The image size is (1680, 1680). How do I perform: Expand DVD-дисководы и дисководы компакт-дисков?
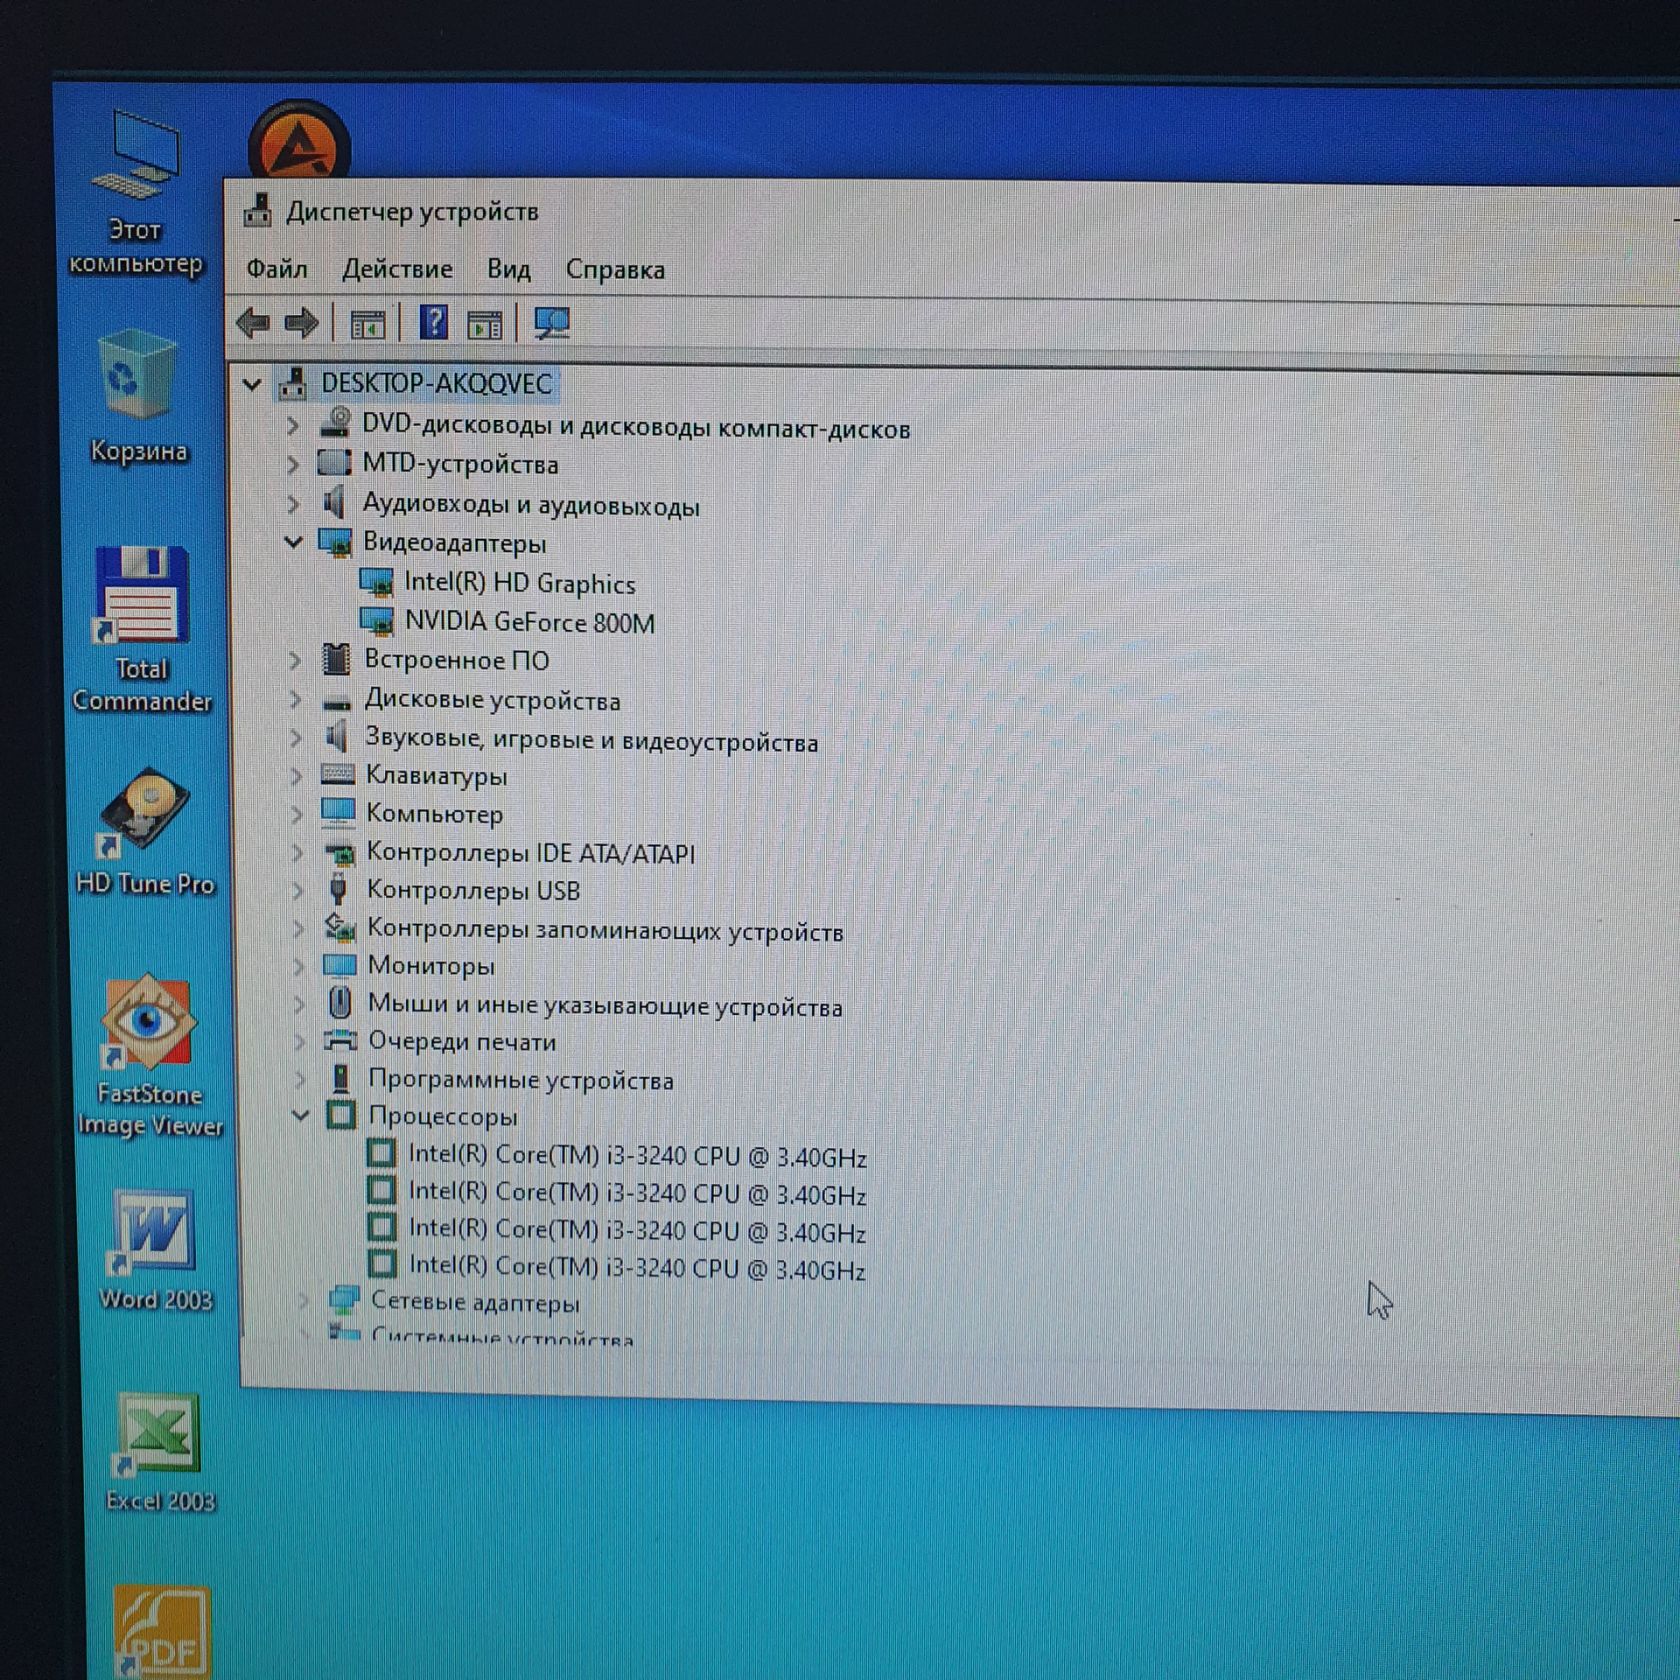tap(292, 426)
